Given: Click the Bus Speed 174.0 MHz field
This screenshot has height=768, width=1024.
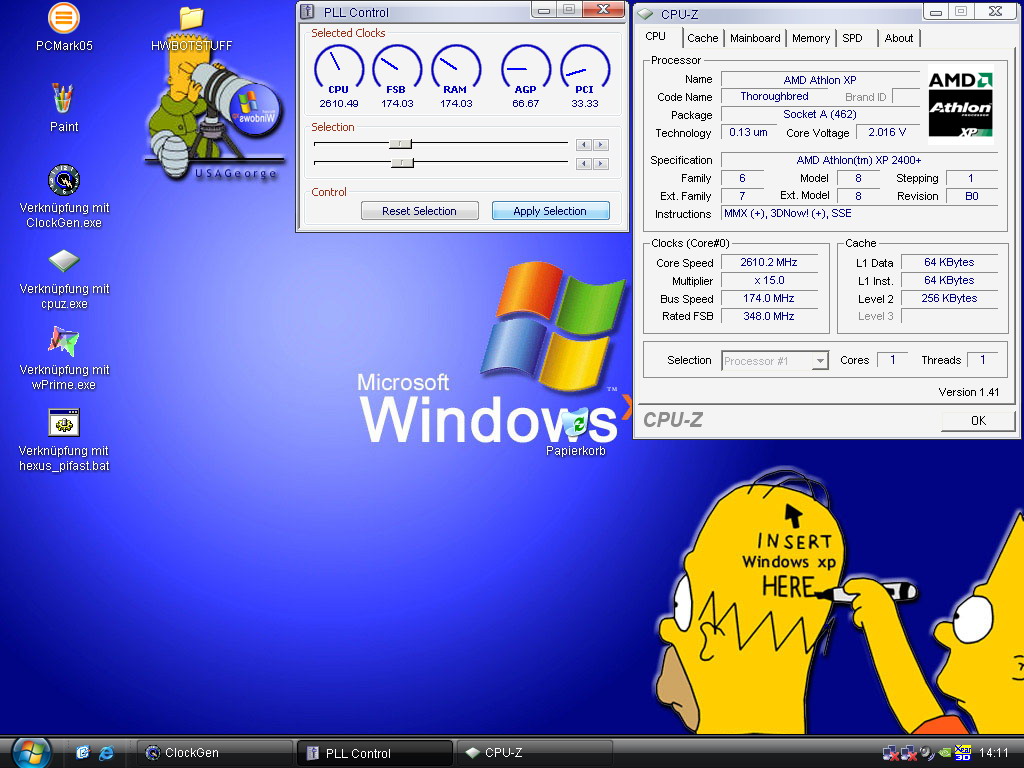Looking at the screenshot, I should [769, 298].
